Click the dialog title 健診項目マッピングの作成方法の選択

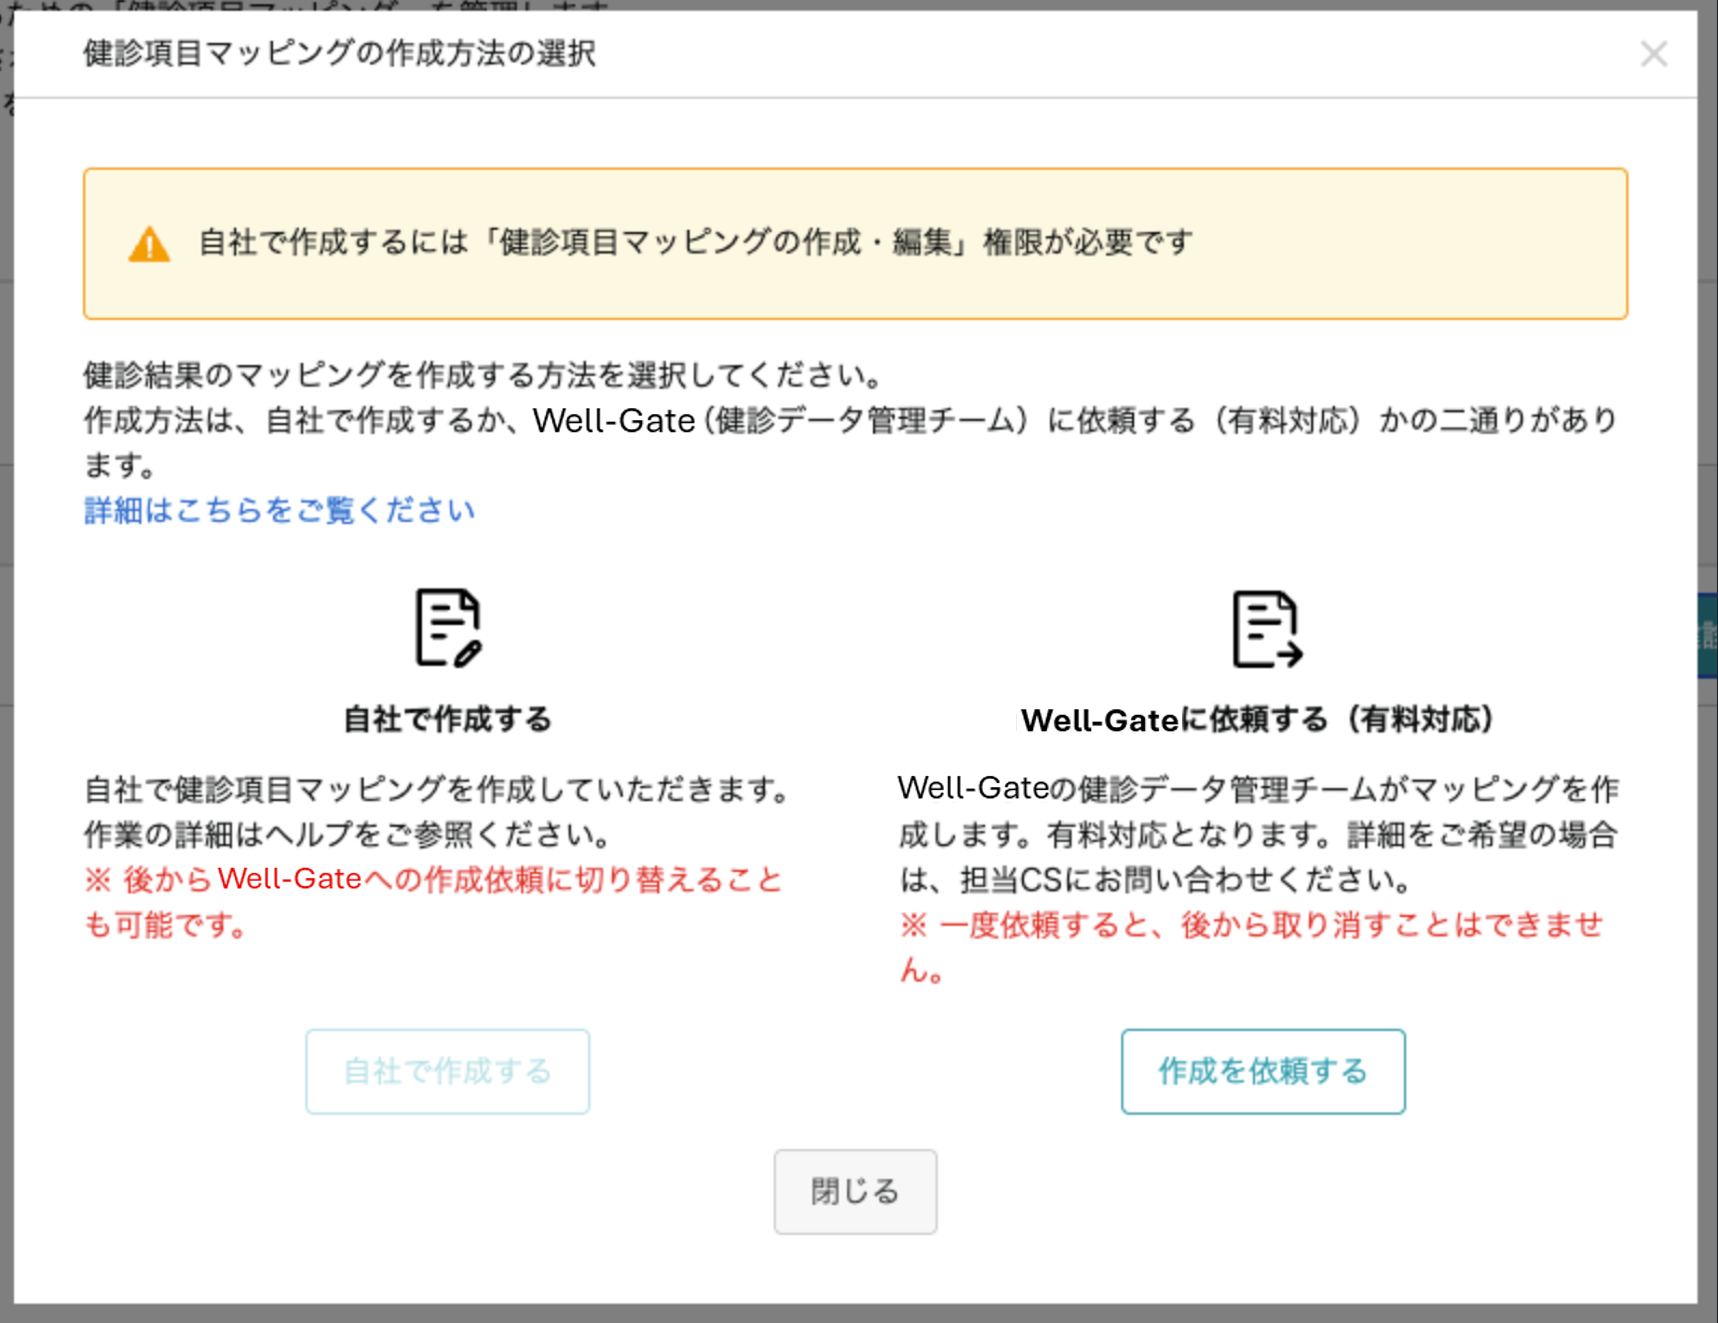(339, 53)
